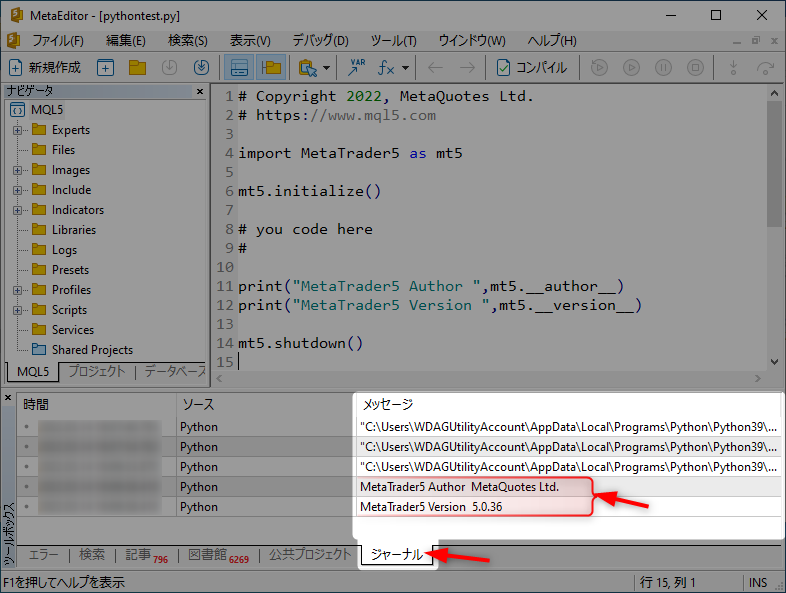Image resolution: width=786 pixels, height=593 pixels.
Task: Expand the Indicators folder
Action: [x=18, y=211]
